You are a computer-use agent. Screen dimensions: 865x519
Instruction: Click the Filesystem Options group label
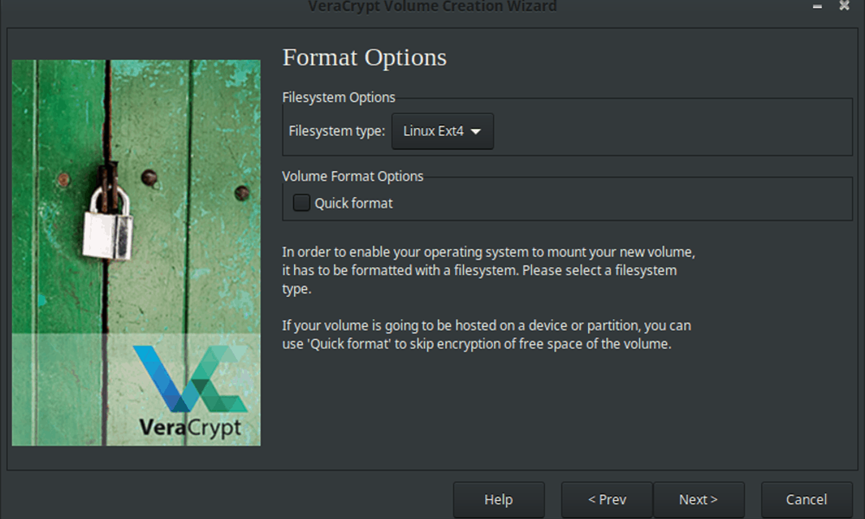[x=339, y=98]
